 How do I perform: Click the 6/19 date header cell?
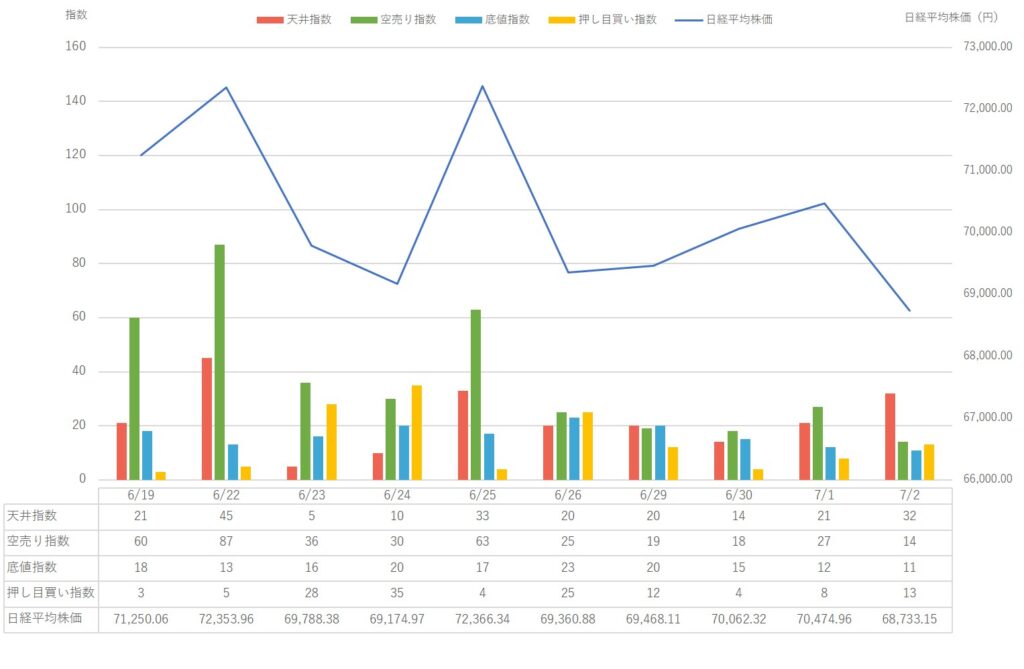(x=141, y=495)
